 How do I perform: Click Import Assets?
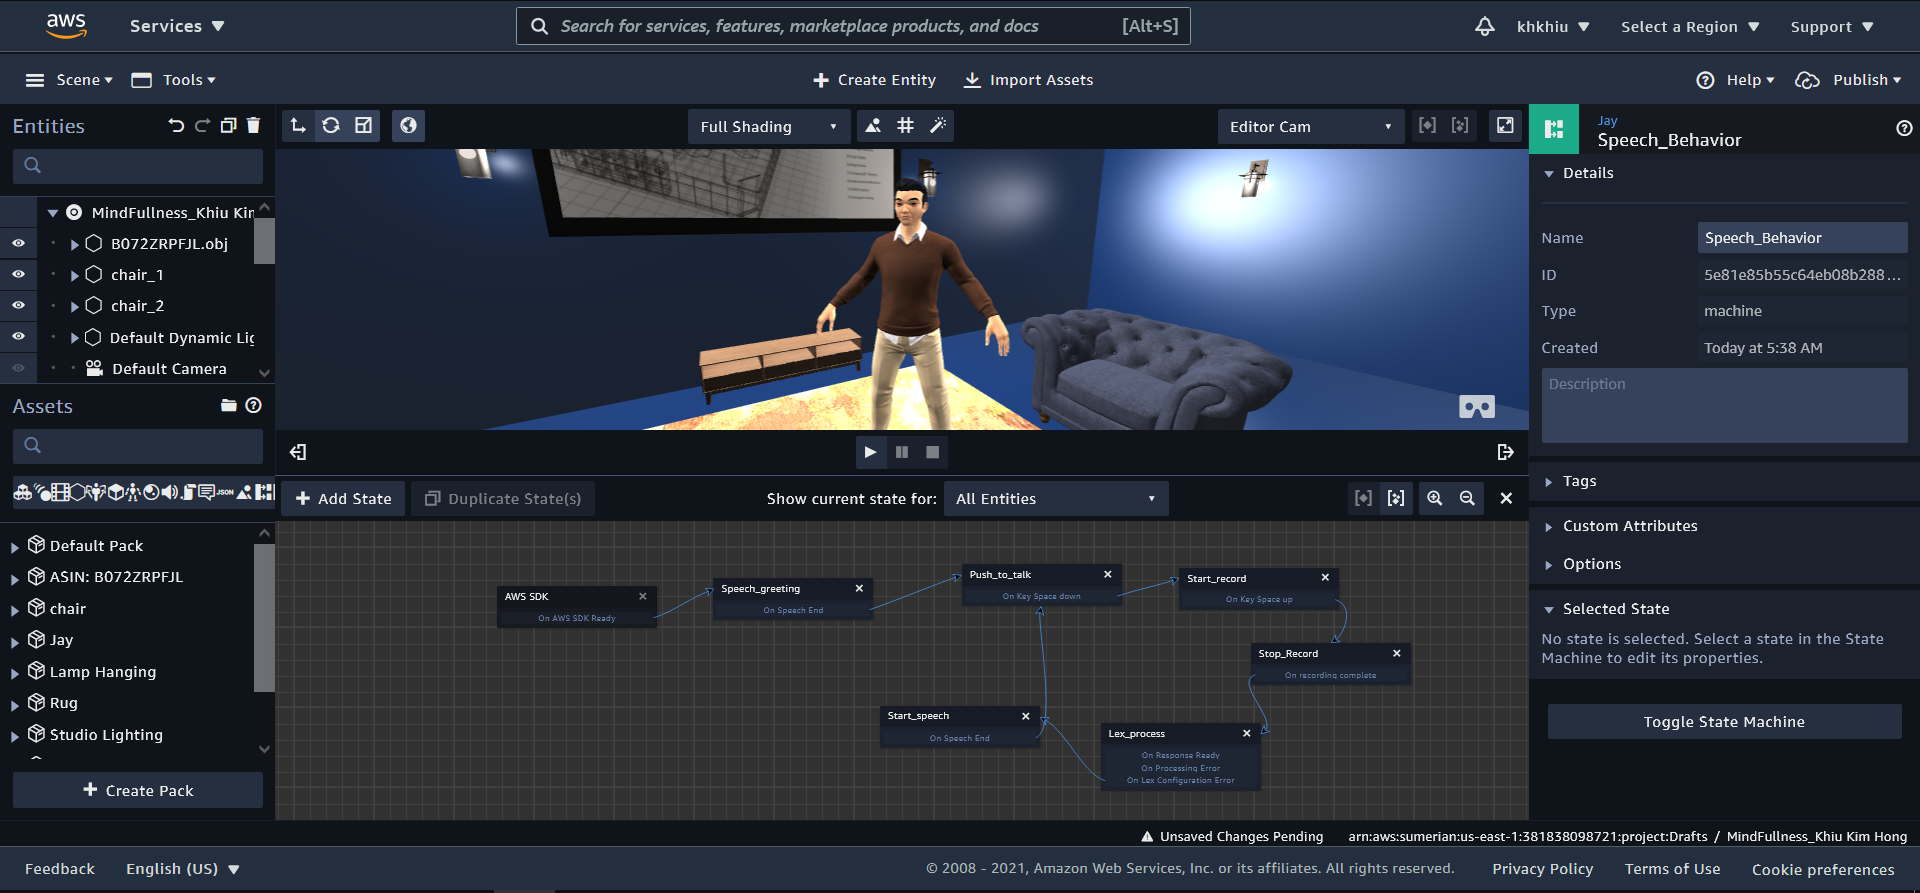pos(1028,80)
